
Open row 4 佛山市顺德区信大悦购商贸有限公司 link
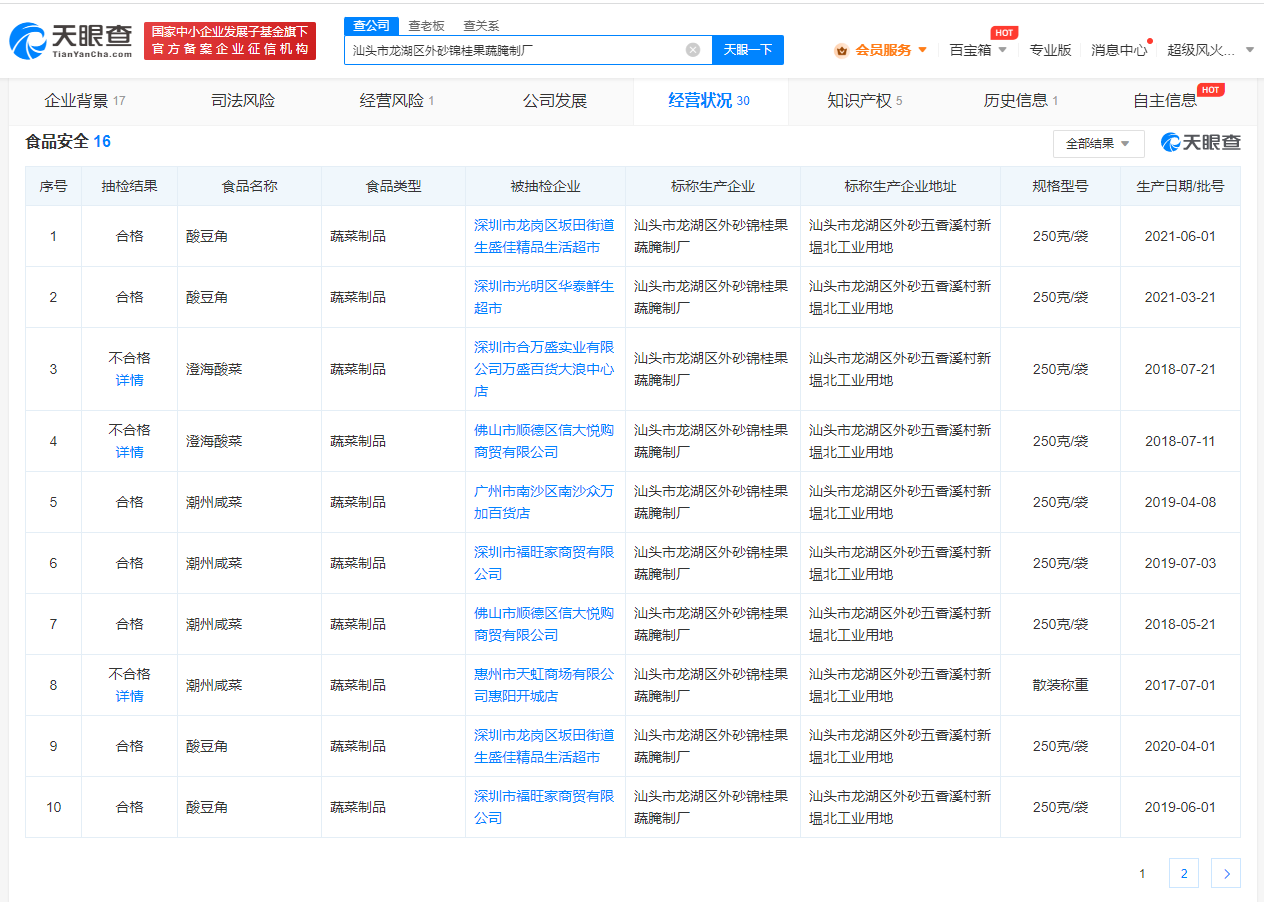pyautogui.click(x=544, y=441)
